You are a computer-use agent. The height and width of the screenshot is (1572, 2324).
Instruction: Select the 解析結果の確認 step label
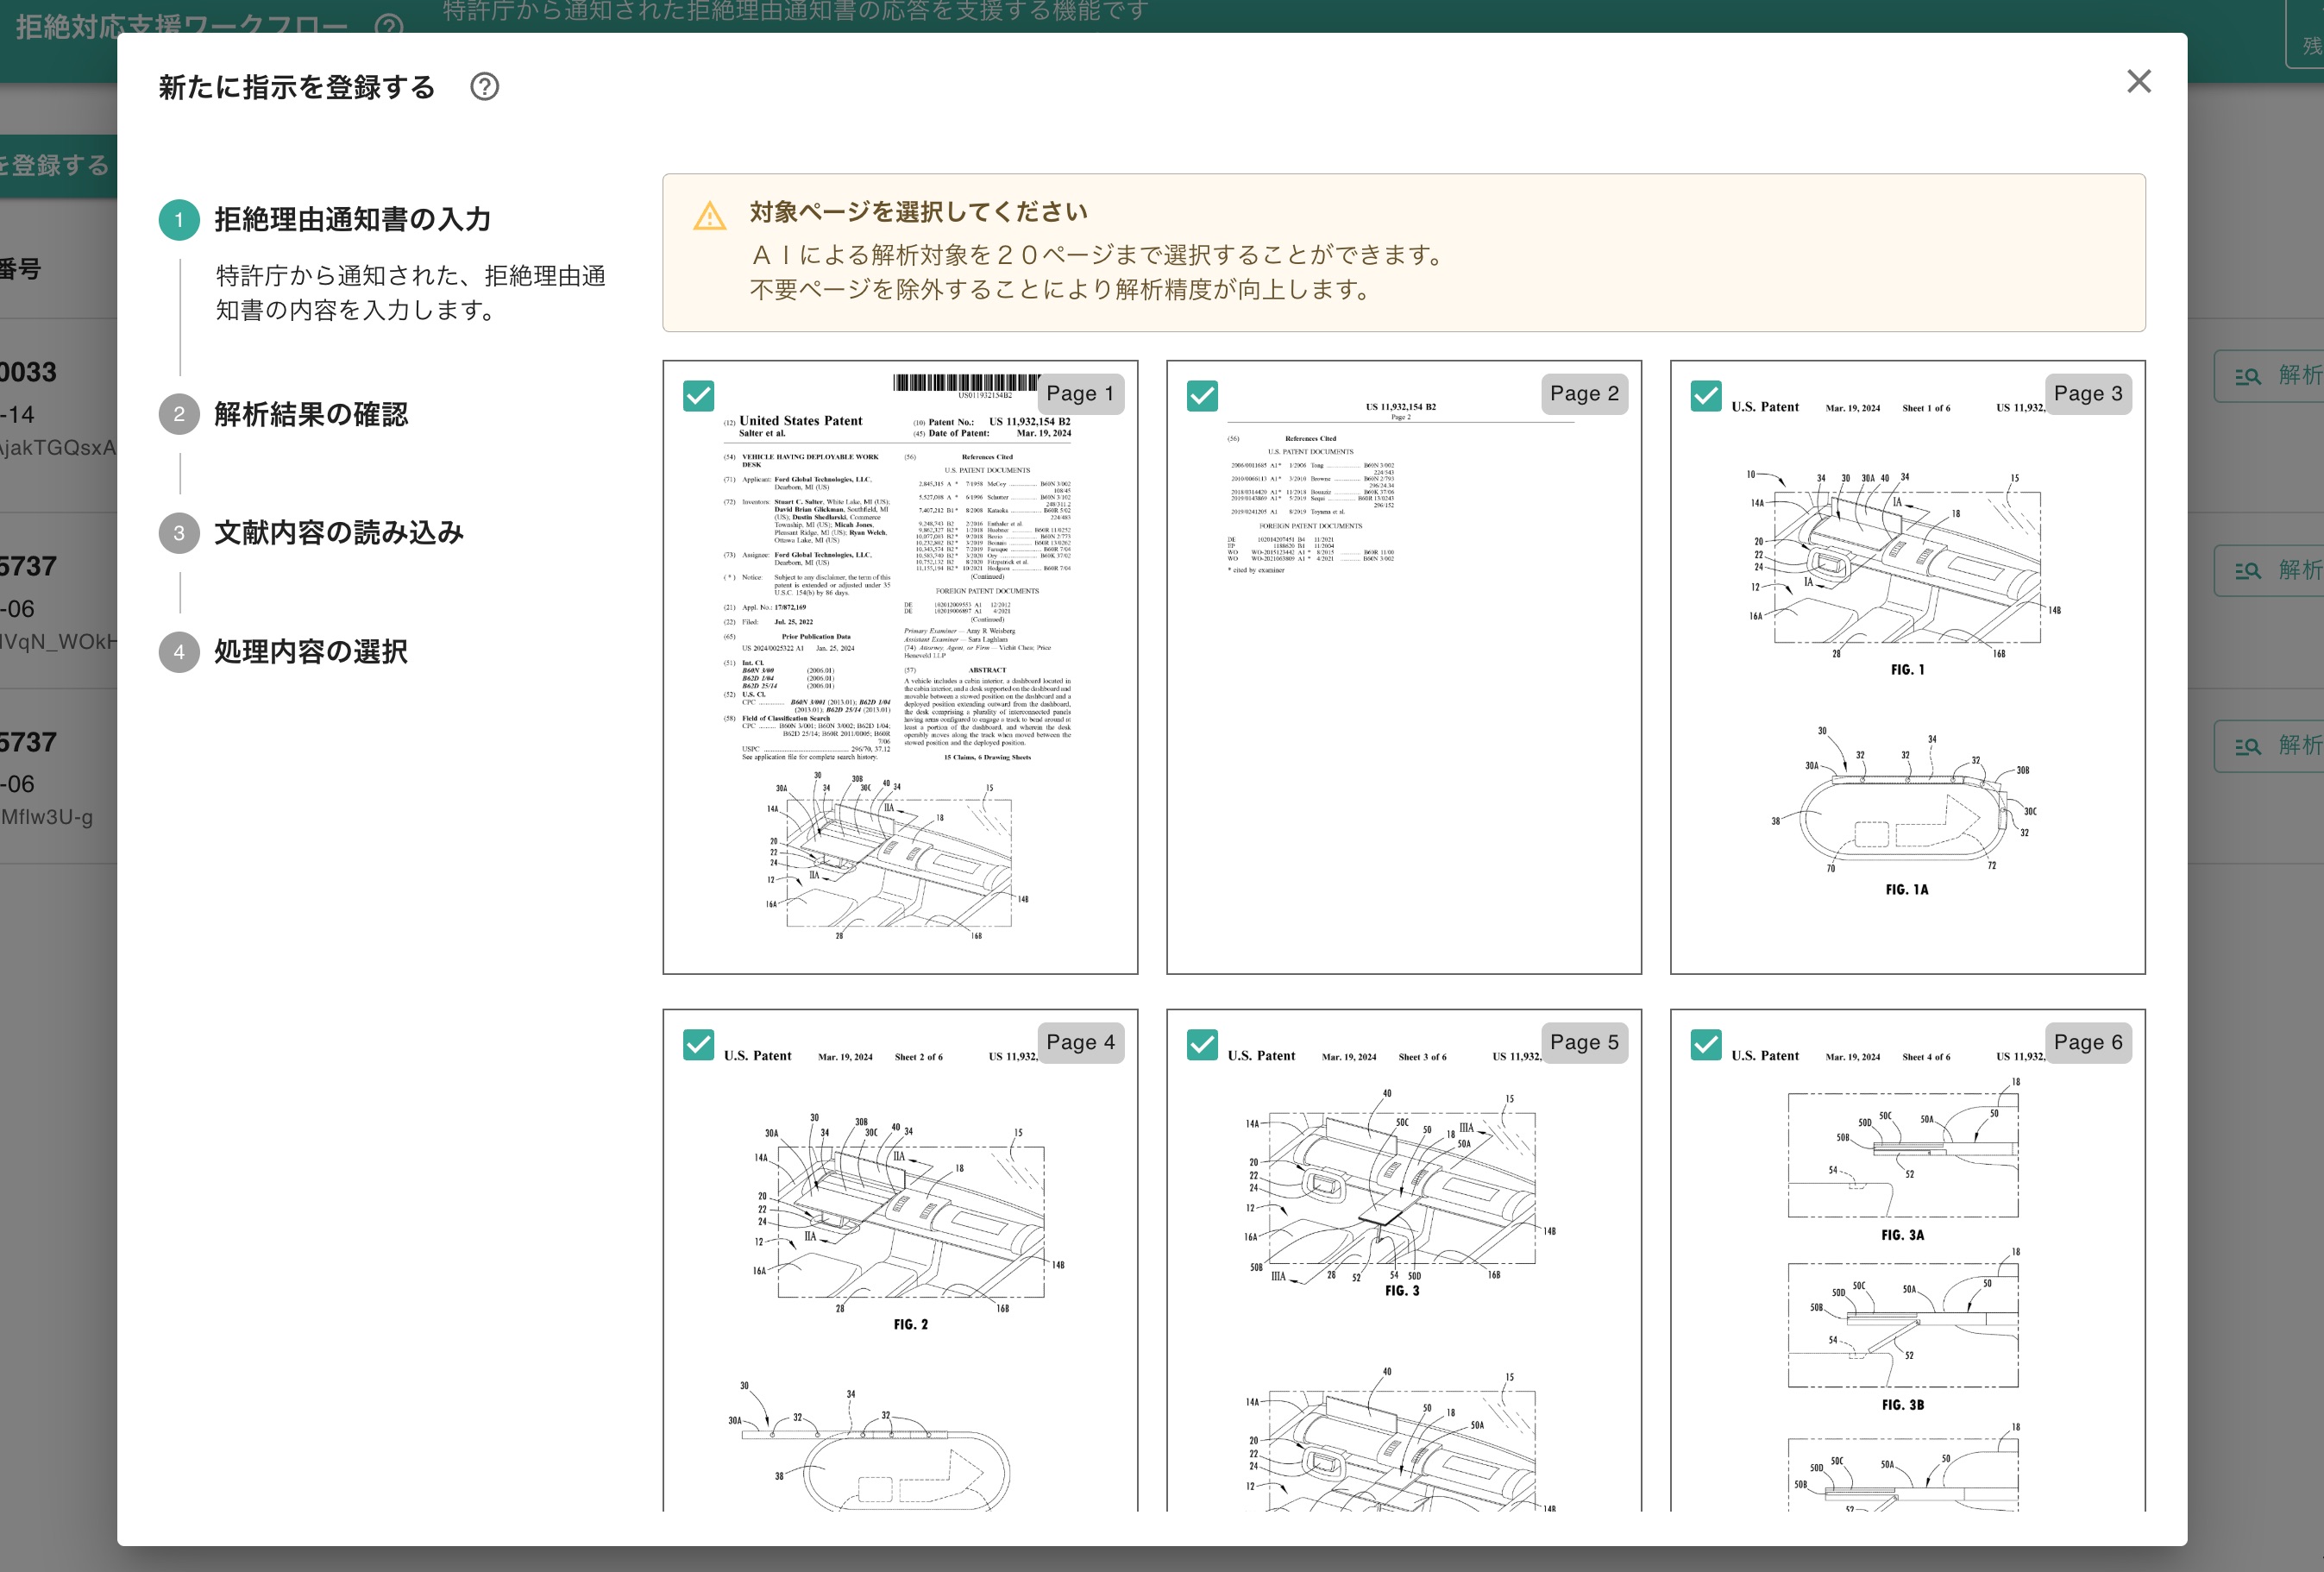coord(310,415)
